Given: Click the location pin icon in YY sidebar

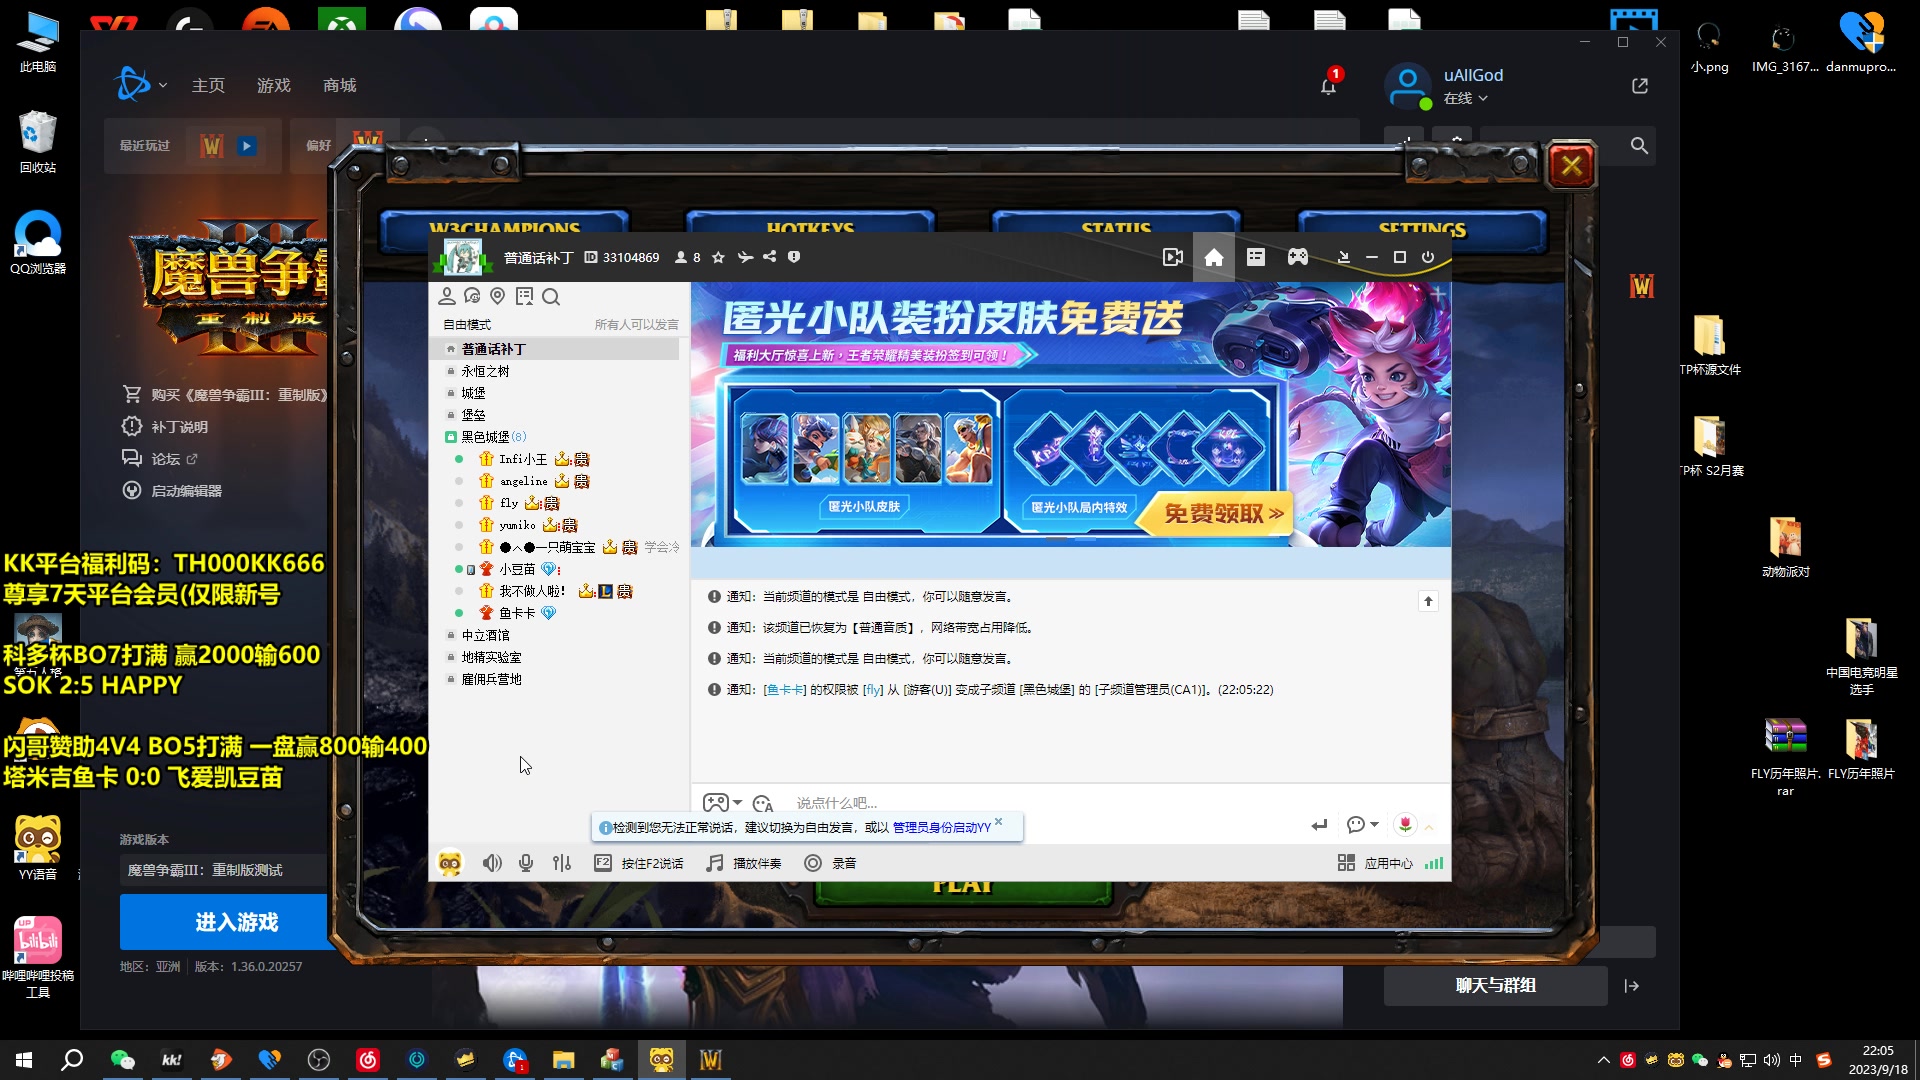Looking at the screenshot, I should coord(498,296).
